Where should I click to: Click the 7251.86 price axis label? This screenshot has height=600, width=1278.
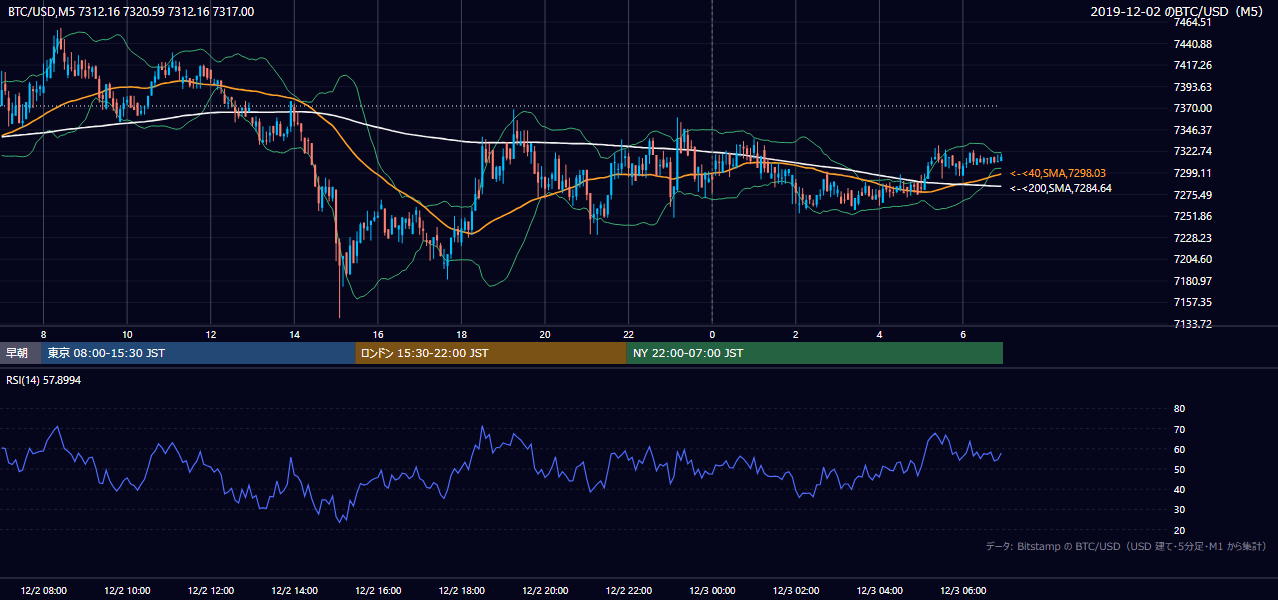(x=1193, y=216)
